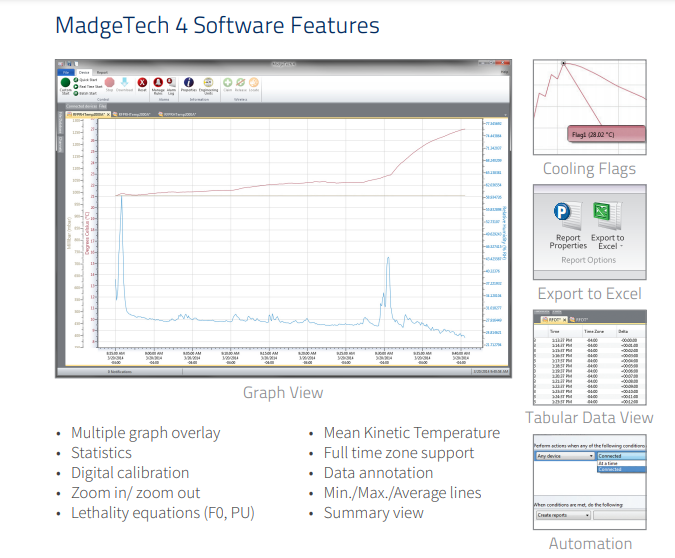Open the blue File tab

(x=66, y=72)
